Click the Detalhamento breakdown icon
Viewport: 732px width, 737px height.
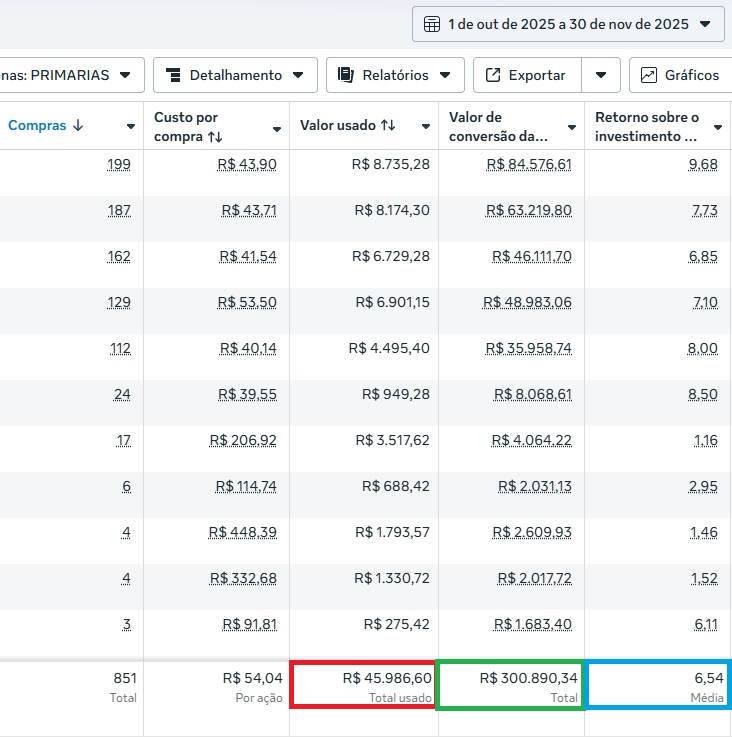[x=173, y=75]
